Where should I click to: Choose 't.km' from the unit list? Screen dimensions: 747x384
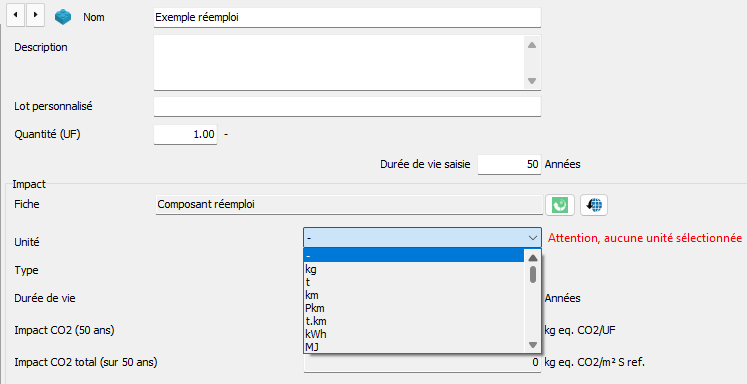[x=414, y=321]
